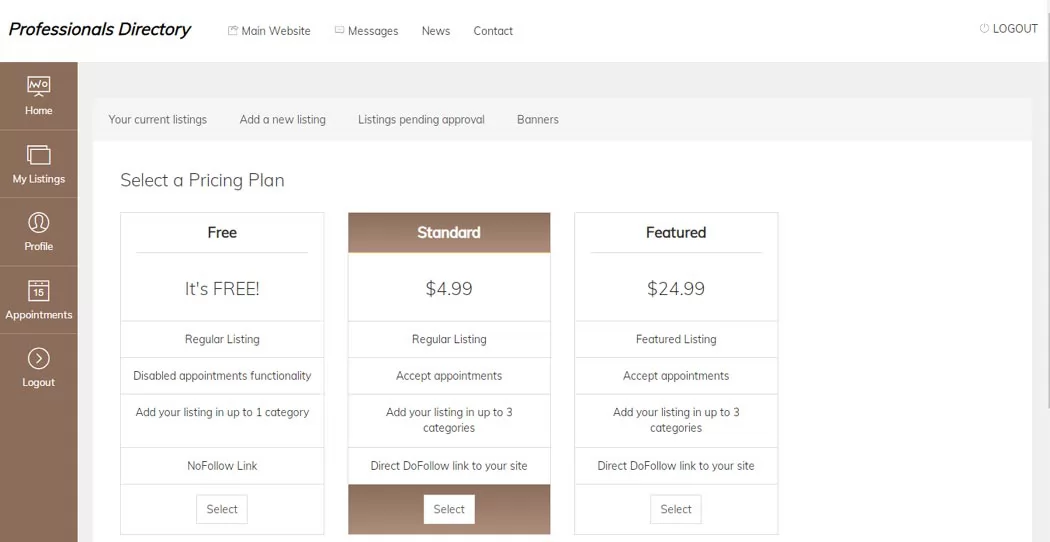Switch to the Banners tab
This screenshot has width=1050, height=542.
point(538,119)
